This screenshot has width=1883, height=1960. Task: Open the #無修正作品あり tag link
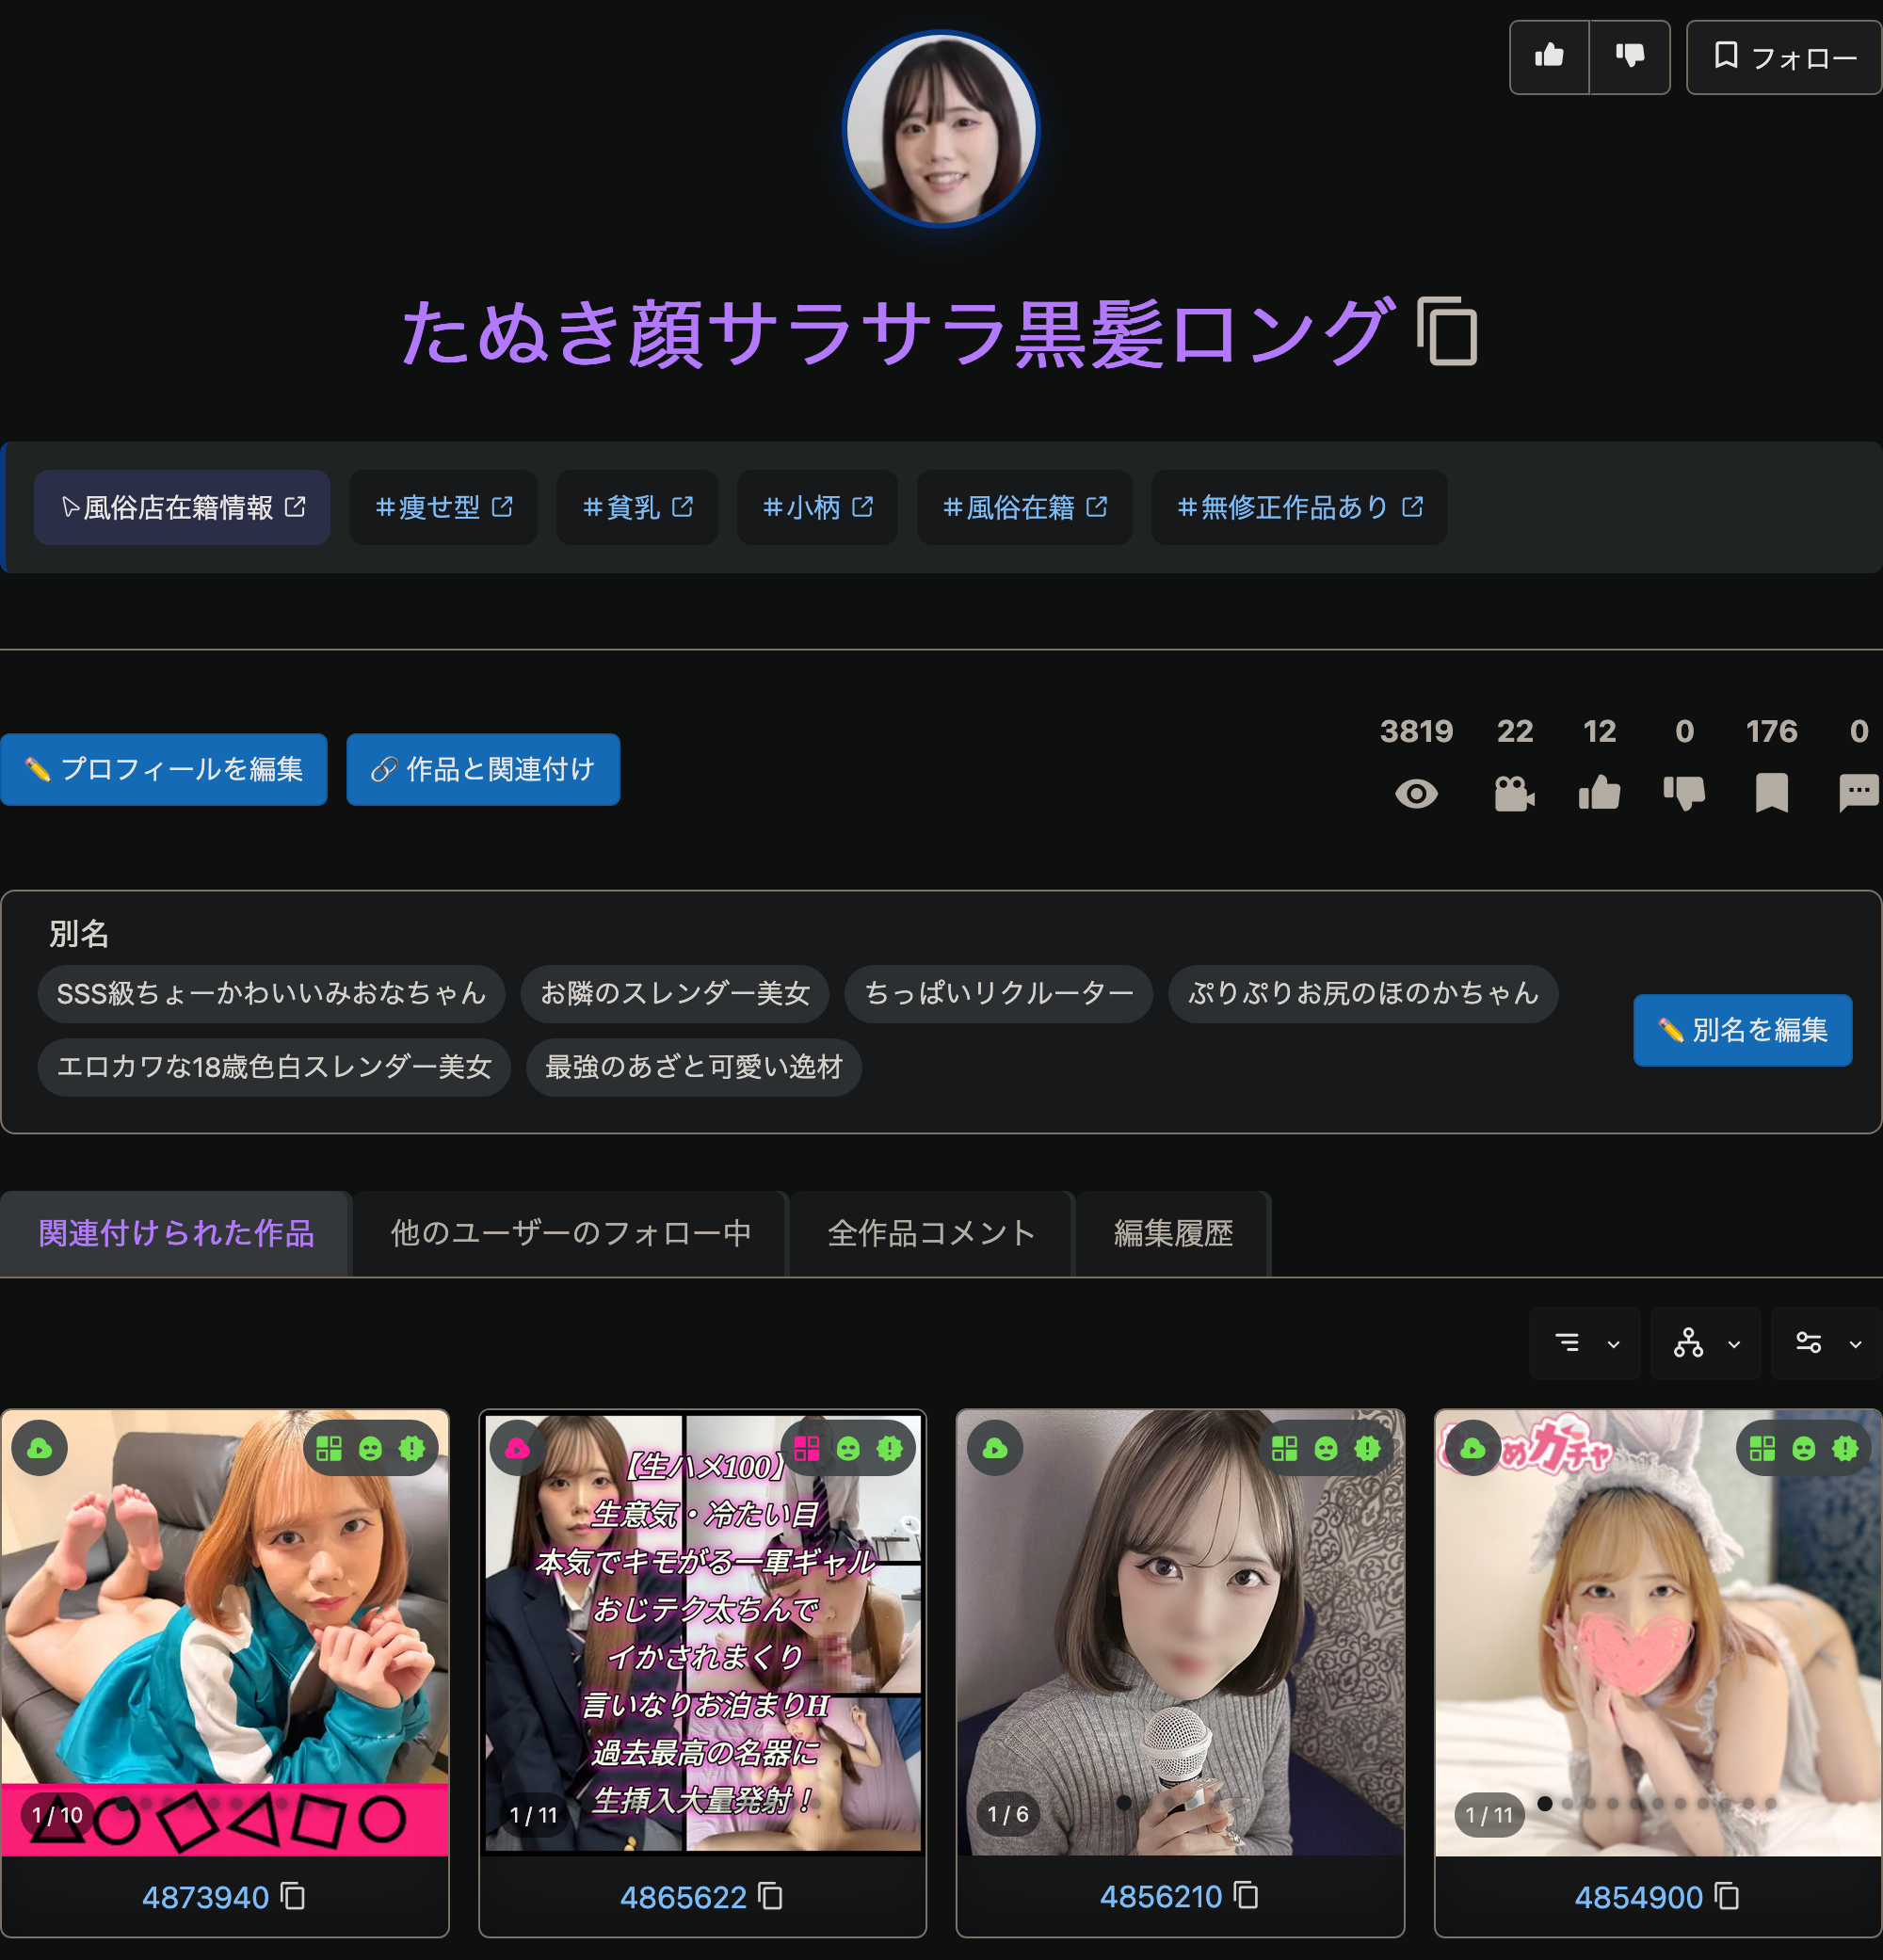click(1298, 507)
